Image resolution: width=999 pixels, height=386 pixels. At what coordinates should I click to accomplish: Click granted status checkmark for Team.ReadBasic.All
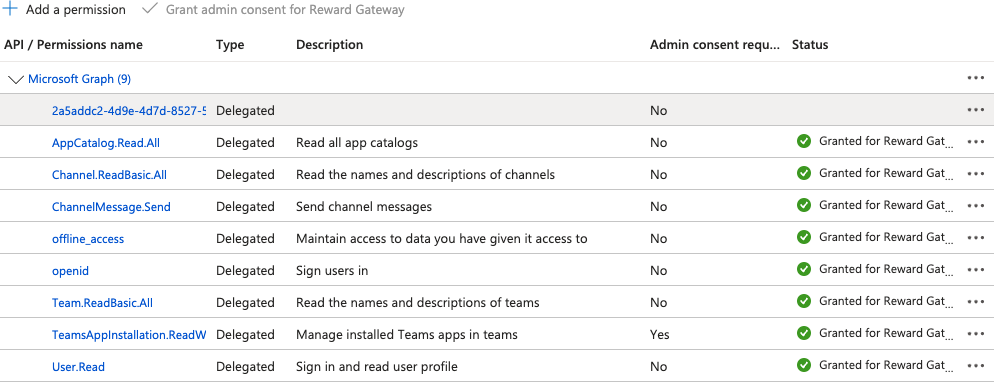(804, 301)
